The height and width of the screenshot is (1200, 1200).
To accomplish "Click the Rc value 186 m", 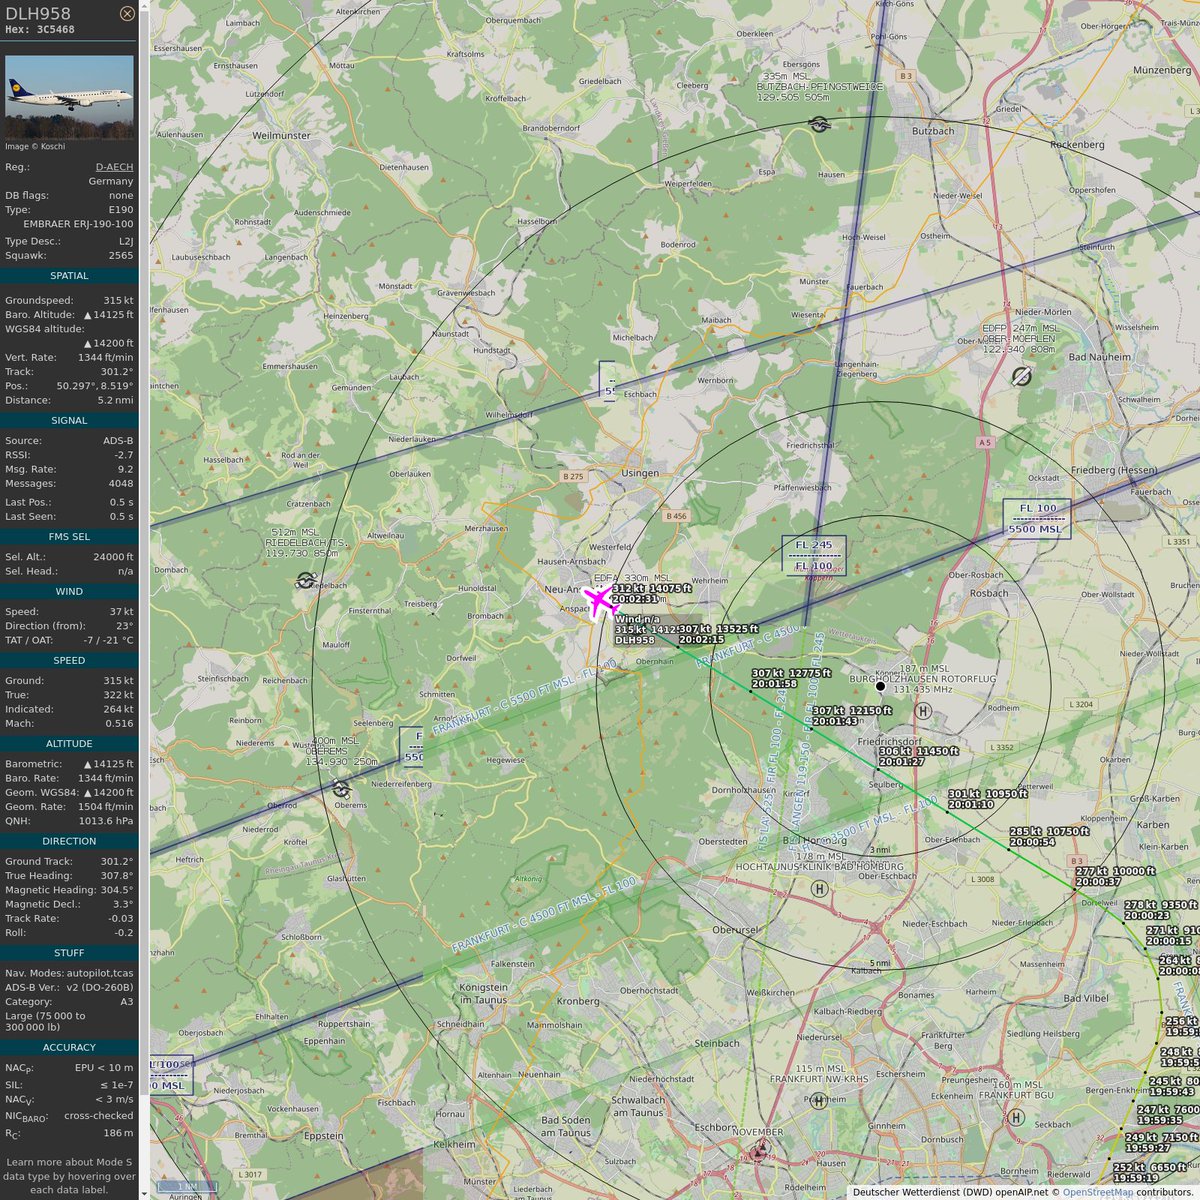I will click(x=119, y=1133).
